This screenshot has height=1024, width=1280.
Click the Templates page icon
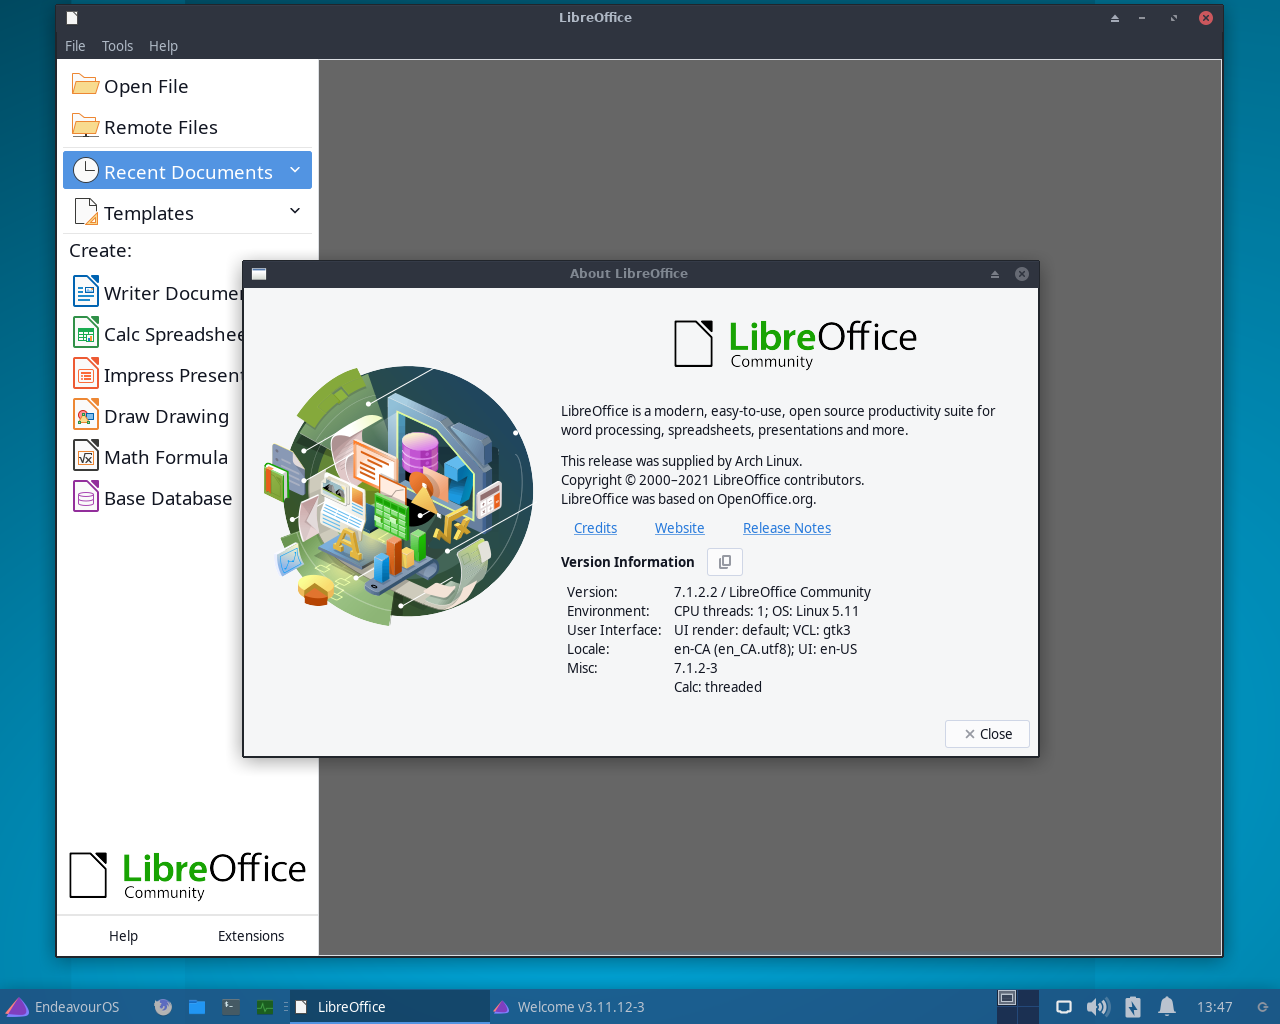pos(86,212)
